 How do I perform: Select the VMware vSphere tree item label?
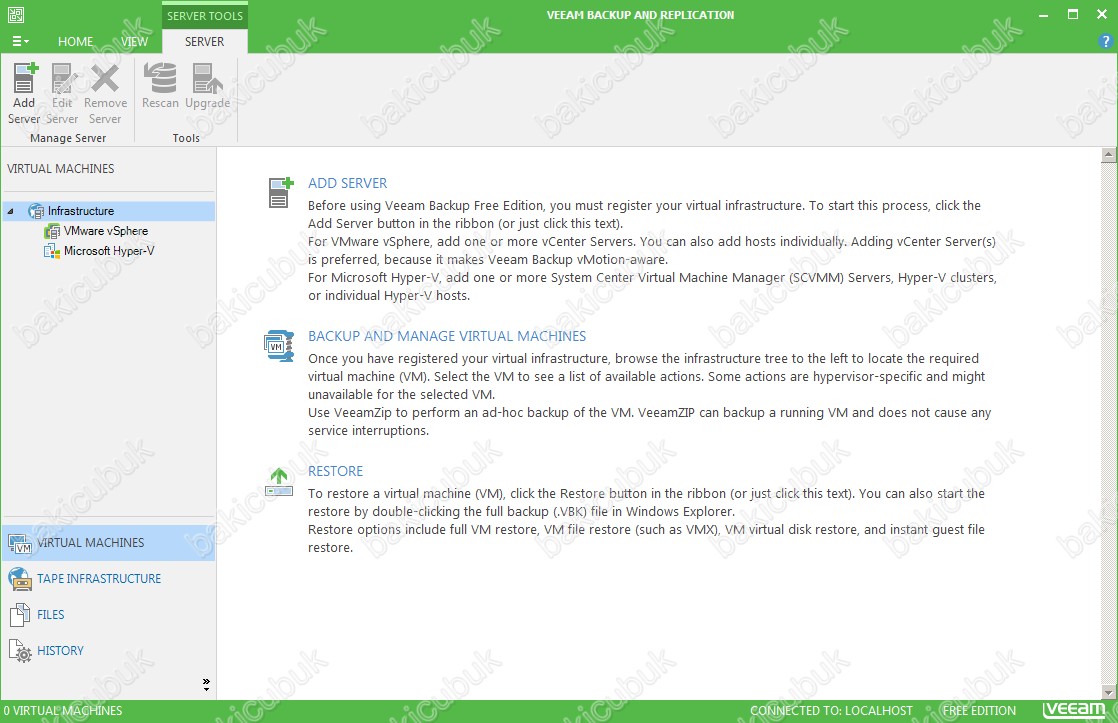(106, 231)
